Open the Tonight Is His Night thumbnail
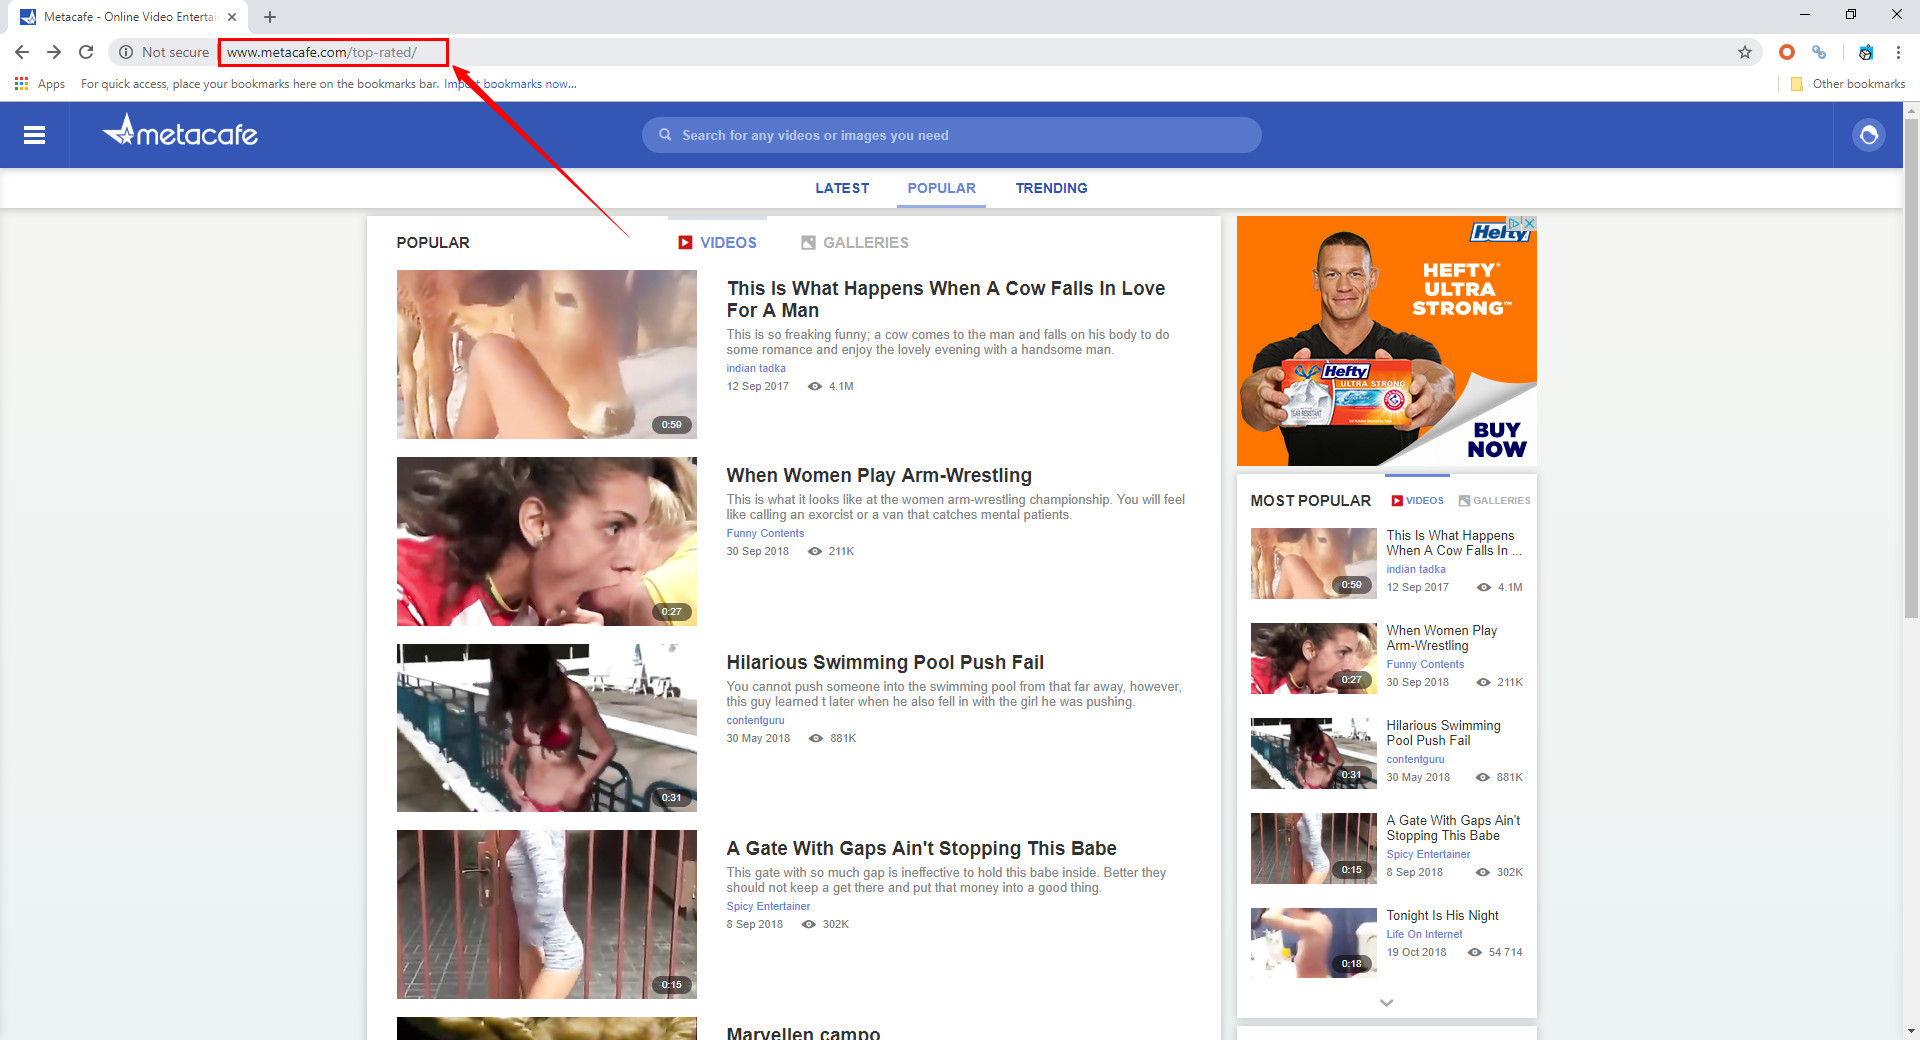Image resolution: width=1920 pixels, height=1040 pixels. (x=1313, y=943)
